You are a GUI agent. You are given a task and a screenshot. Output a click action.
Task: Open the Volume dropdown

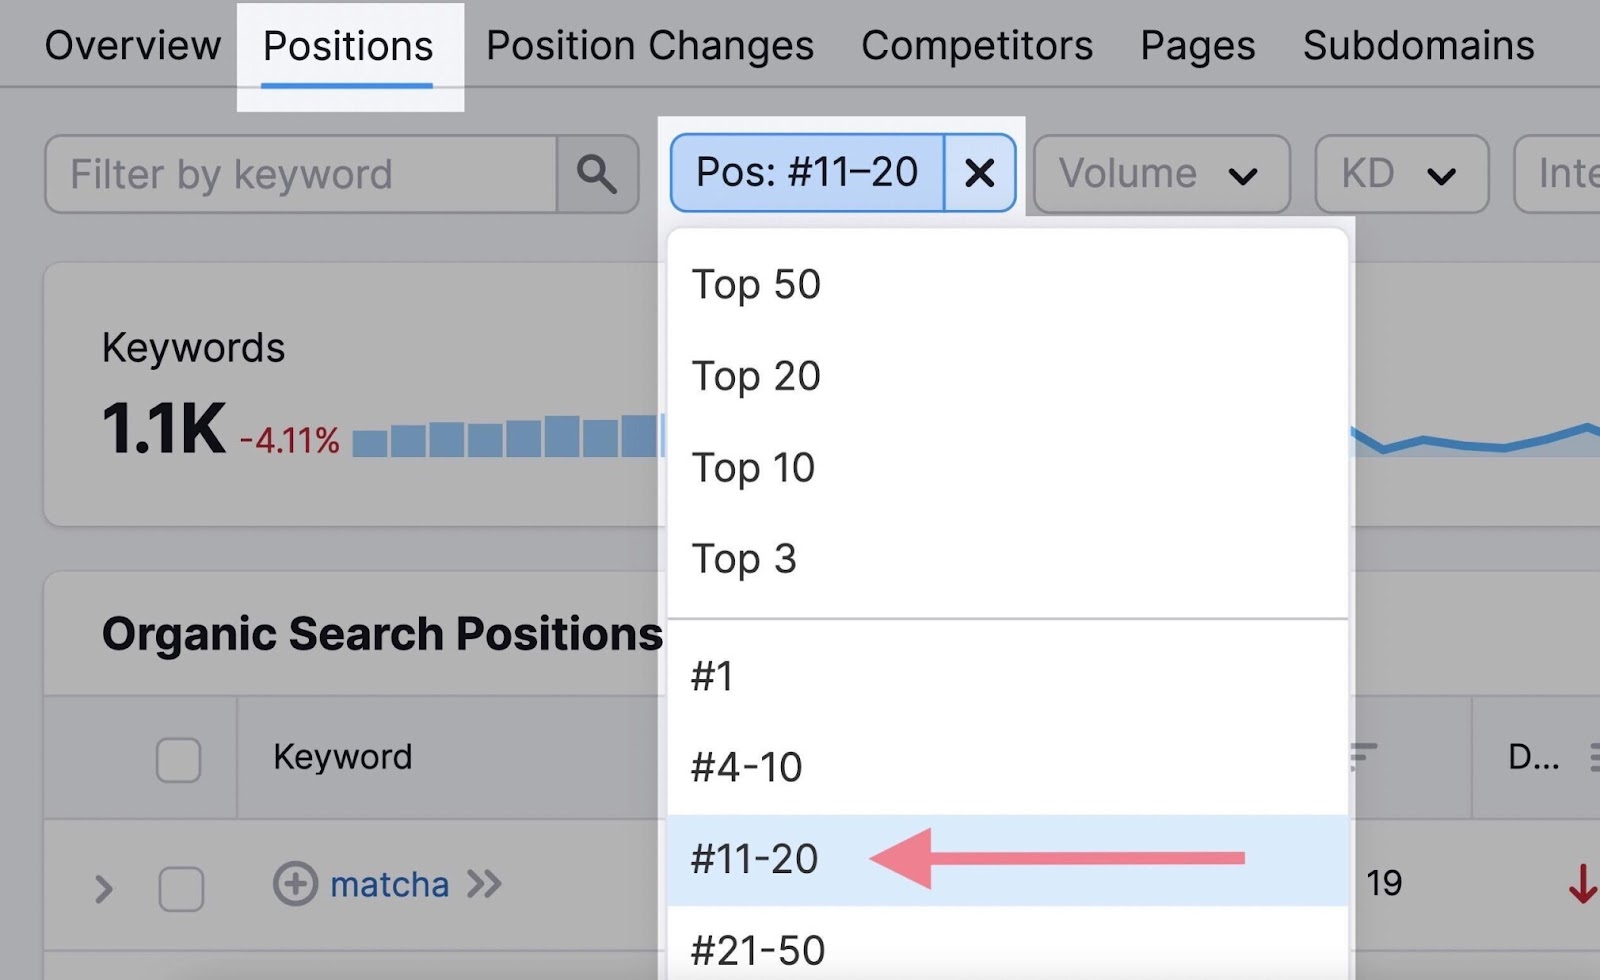[1160, 173]
